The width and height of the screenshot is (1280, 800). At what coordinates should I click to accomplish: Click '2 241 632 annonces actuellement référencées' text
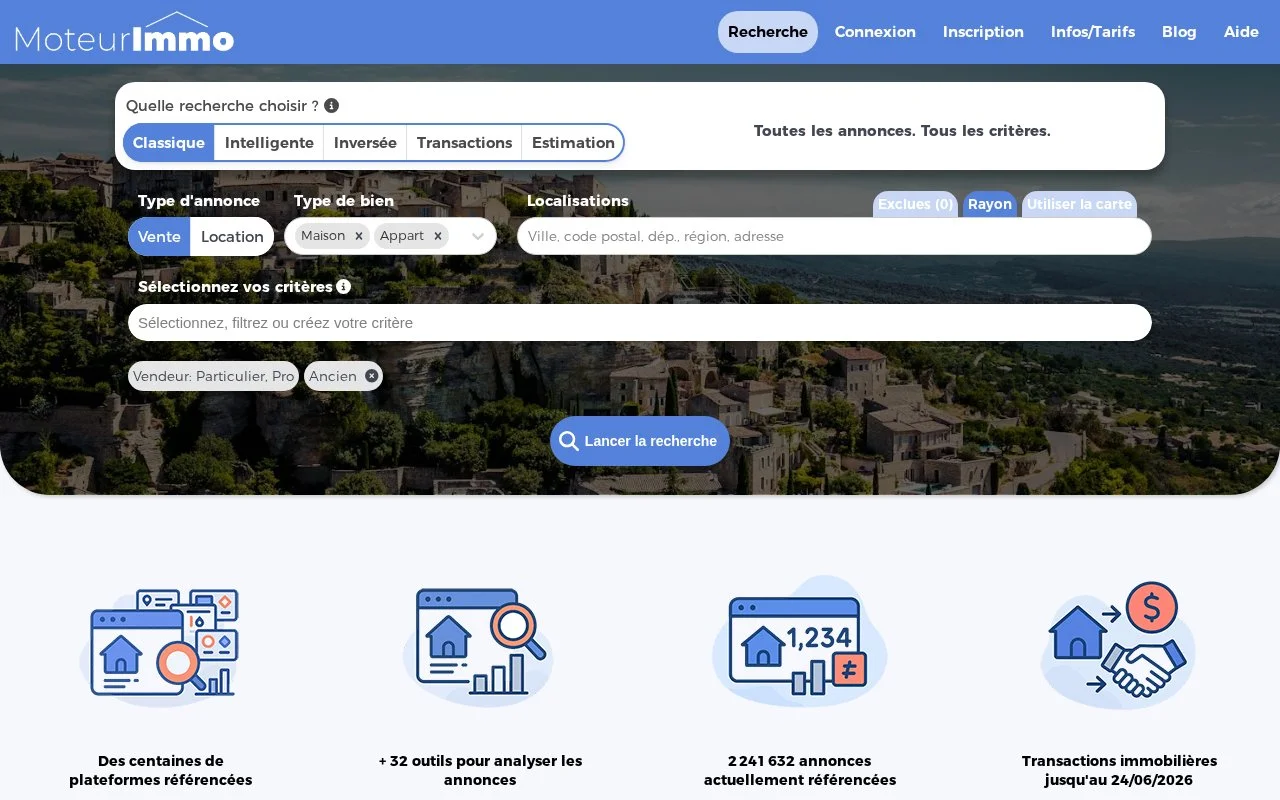pos(800,770)
